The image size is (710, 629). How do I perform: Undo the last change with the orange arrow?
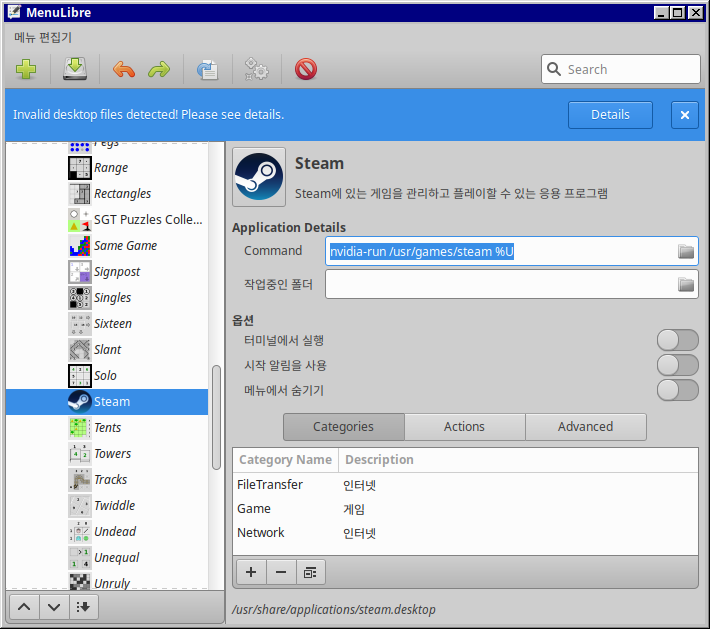(x=124, y=69)
